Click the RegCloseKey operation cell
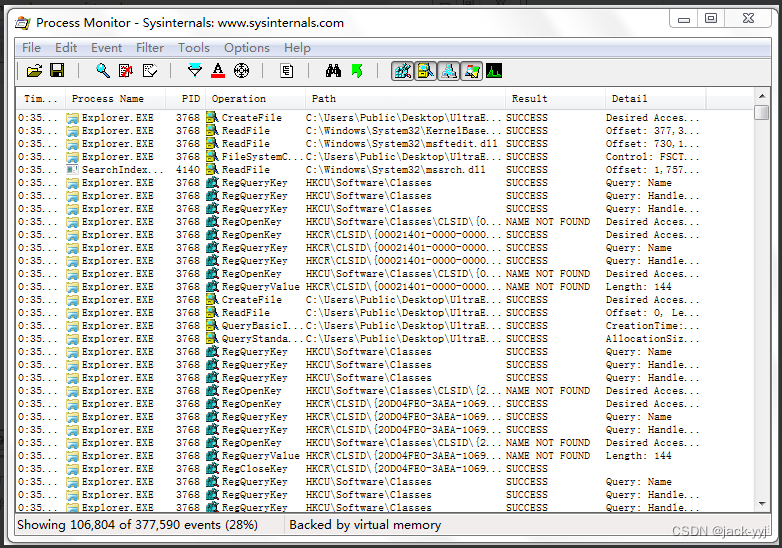This screenshot has height=548, width=782. [254, 469]
